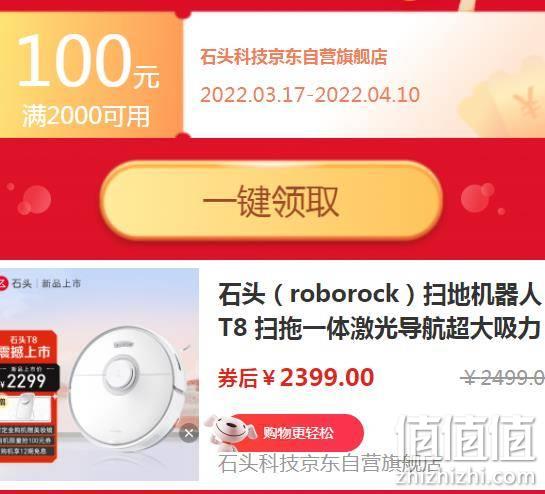This screenshot has width=545, height=494.
Task: Click the 石头 brand logo on product image
Action: click(x=16, y=283)
